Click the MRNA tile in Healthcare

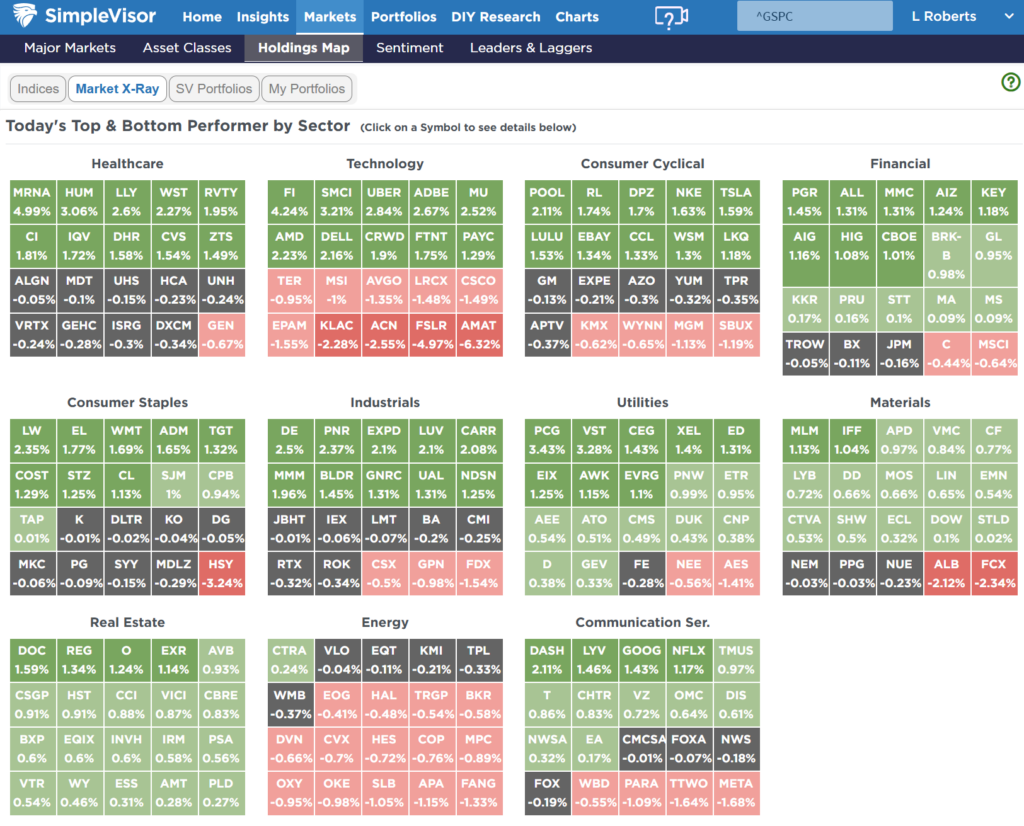tap(31, 201)
